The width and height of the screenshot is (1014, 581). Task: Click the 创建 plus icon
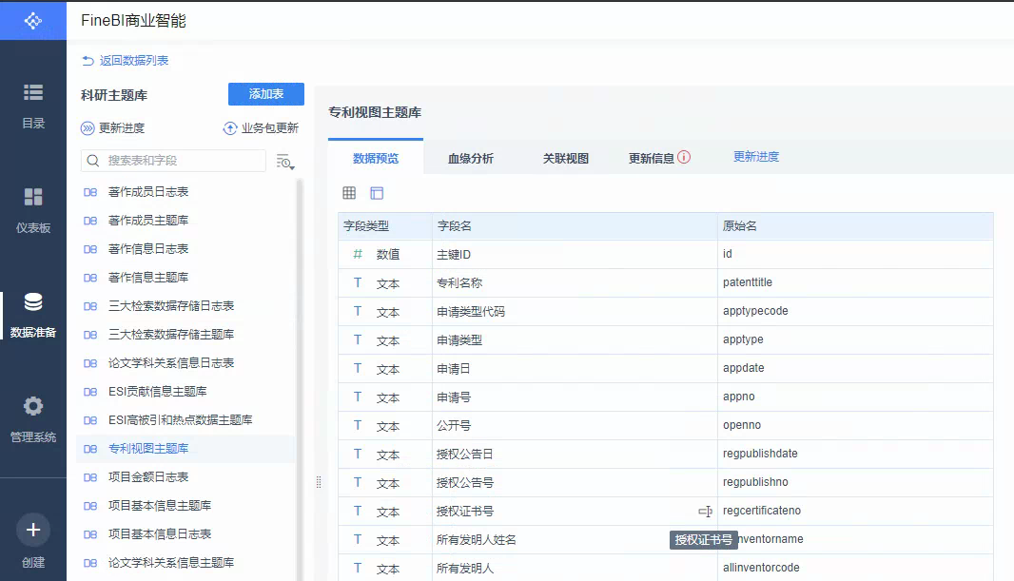click(33, 530)
